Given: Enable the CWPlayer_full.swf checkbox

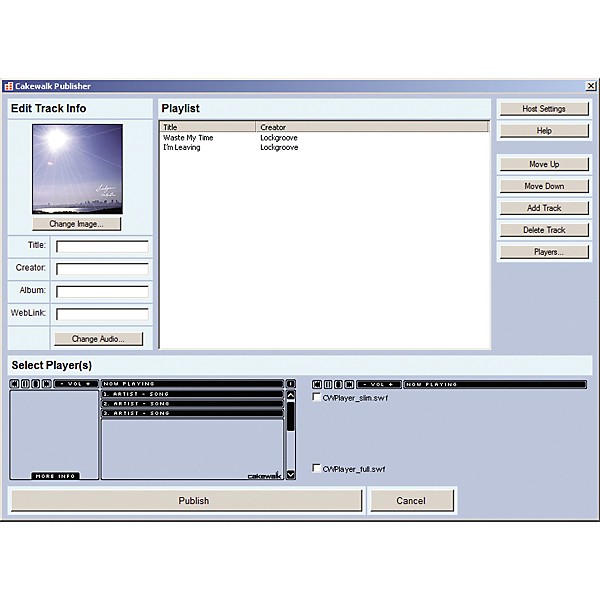Looking at the screenshot, I should click(316, 468).
